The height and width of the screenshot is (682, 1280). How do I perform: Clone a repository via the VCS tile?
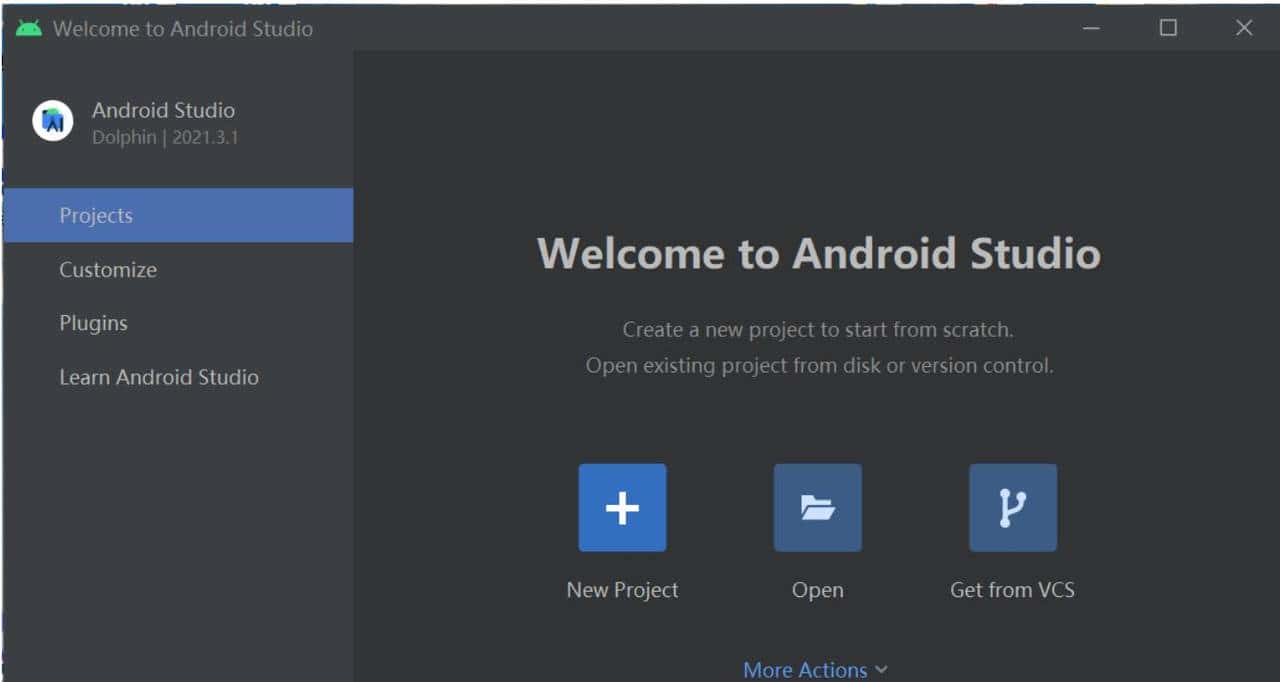tap(1012, 507)
